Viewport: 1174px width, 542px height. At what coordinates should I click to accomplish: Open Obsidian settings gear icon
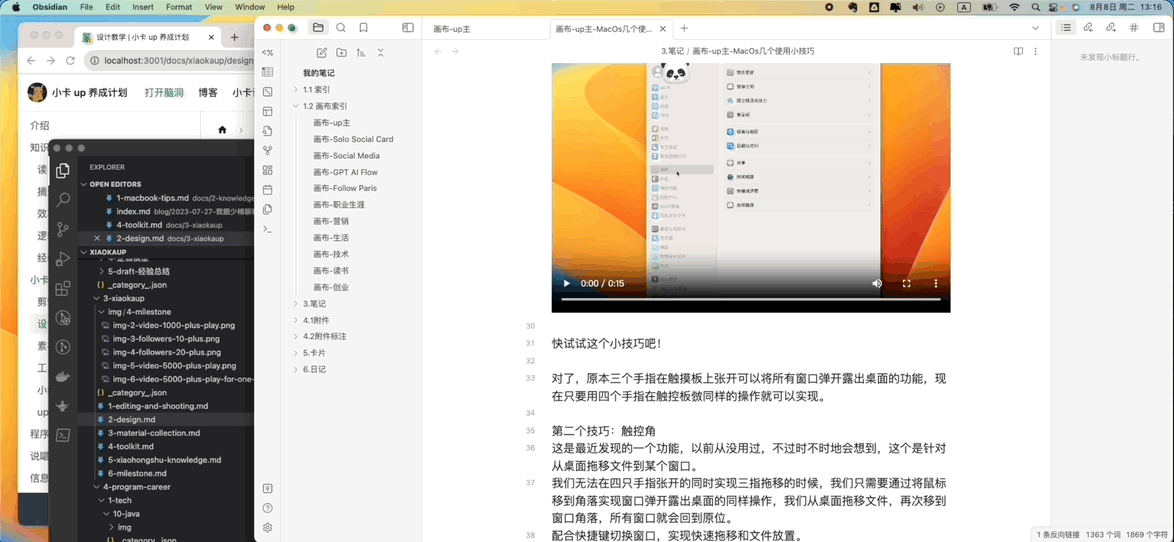tap(267, 527)
